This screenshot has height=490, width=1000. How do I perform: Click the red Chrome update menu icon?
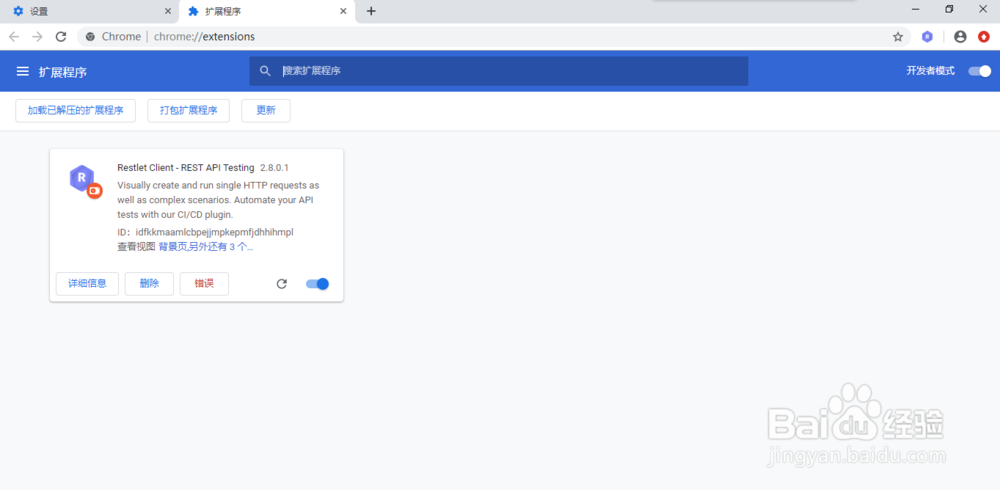pyautogui.click(x=984, y=37)
